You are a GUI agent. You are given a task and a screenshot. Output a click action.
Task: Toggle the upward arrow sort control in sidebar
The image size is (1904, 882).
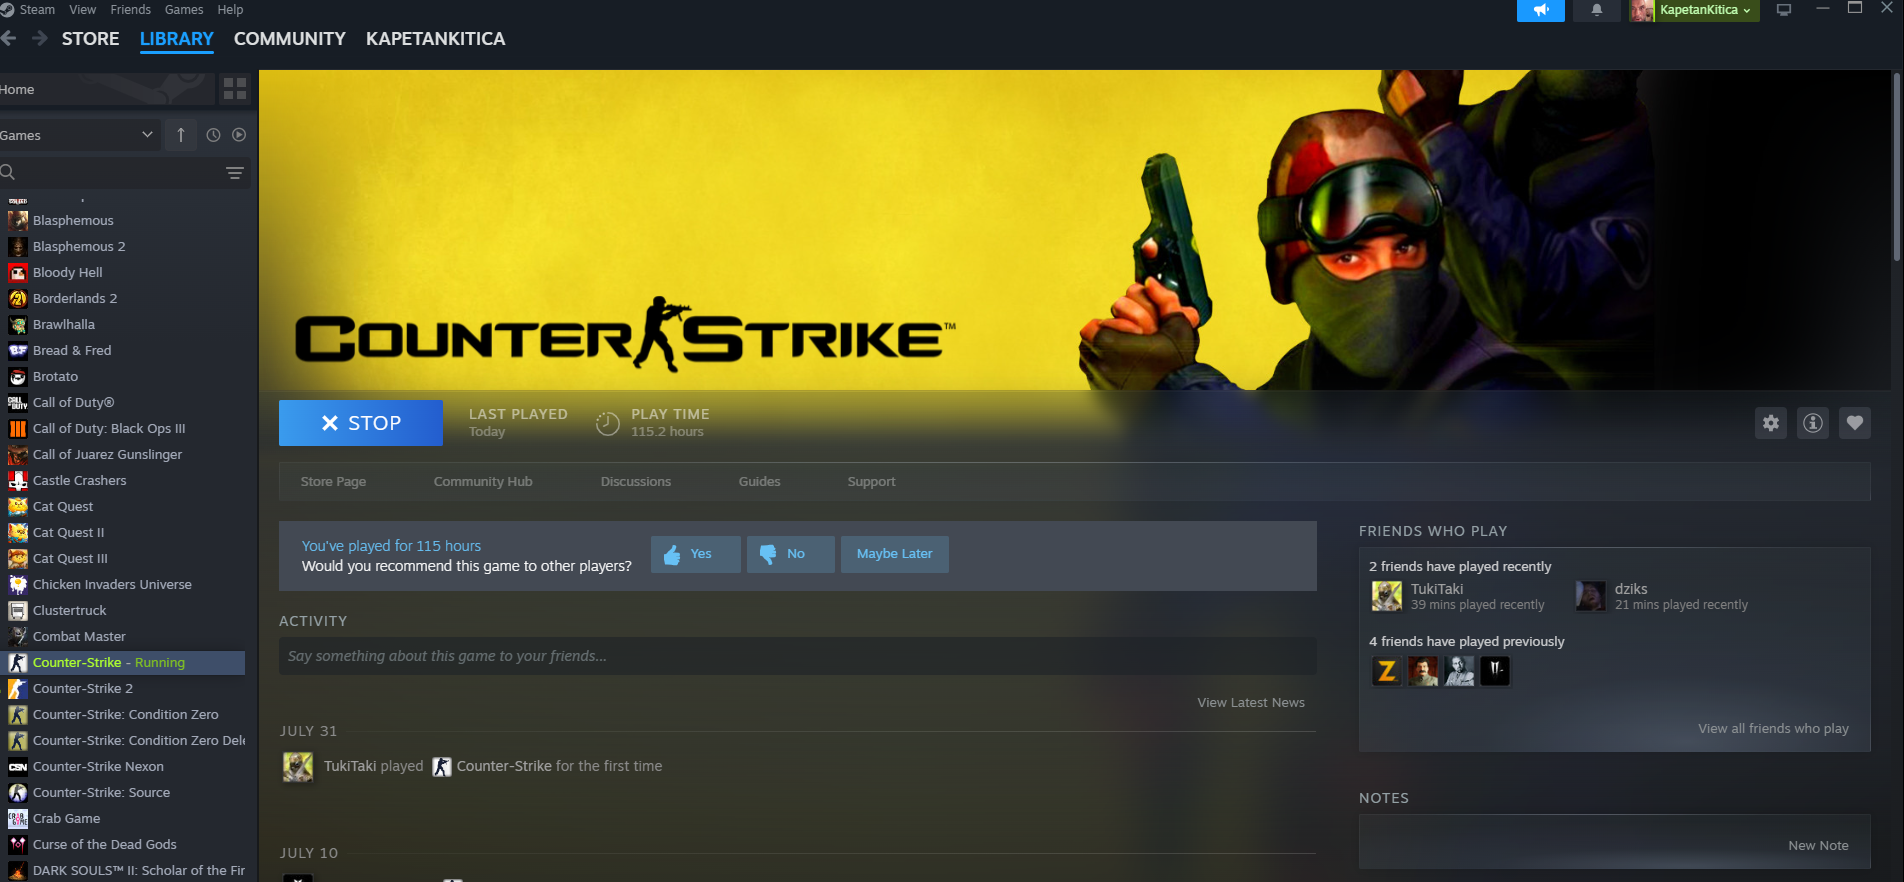(x=181, y=135)
